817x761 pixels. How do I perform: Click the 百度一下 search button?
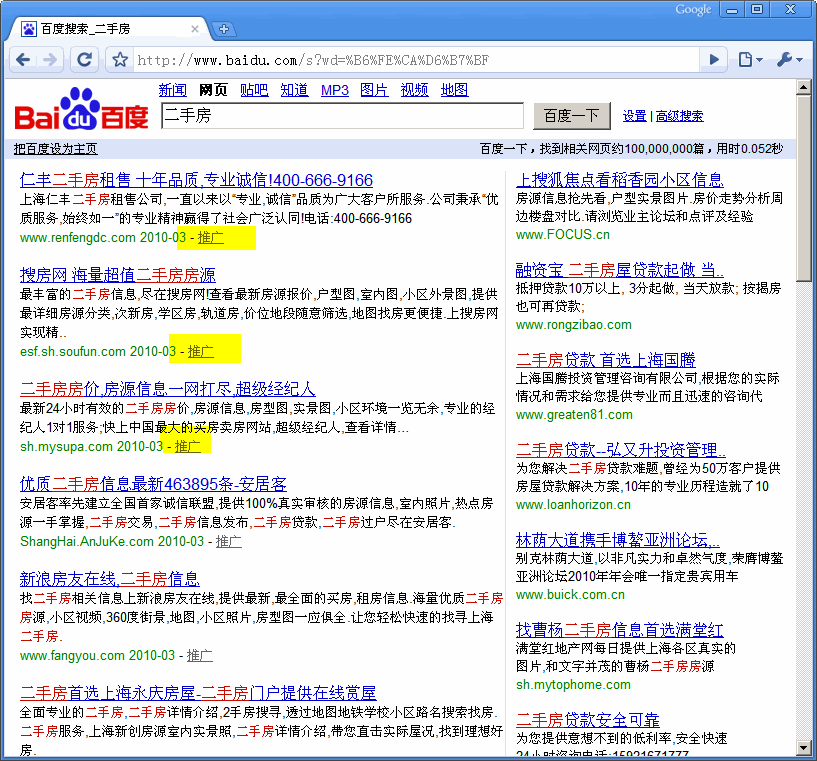pyautogui.click(x=572, y=116)
